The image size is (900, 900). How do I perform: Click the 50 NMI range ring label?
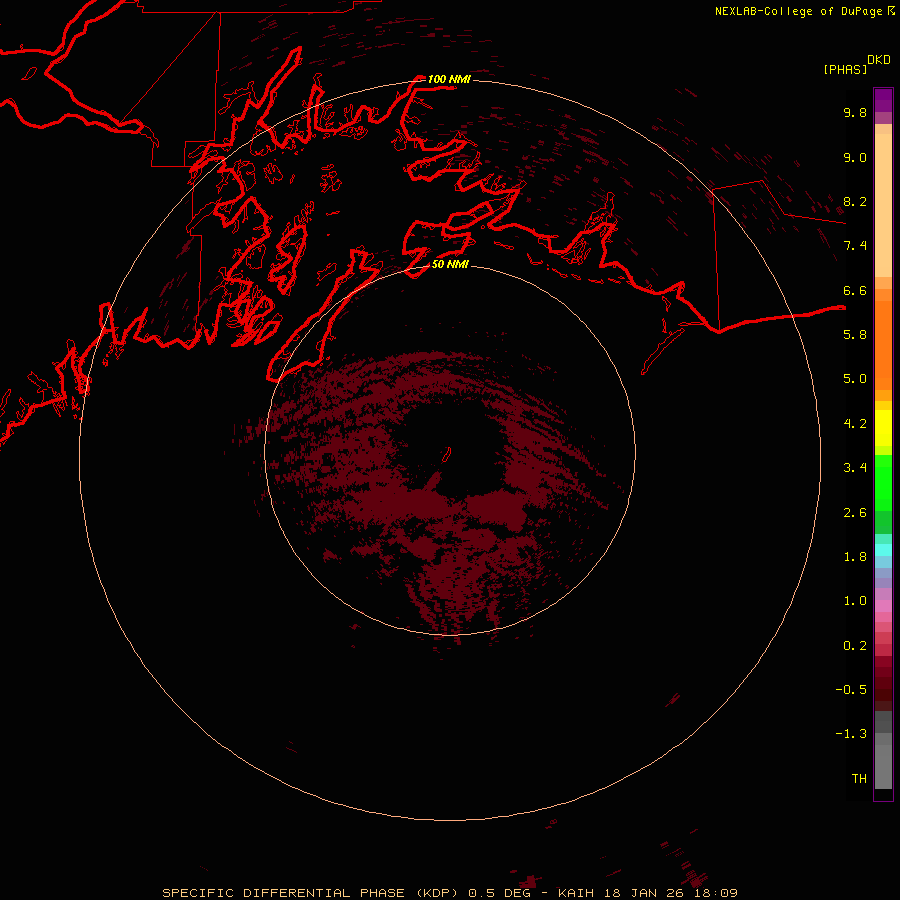[450, 264]
